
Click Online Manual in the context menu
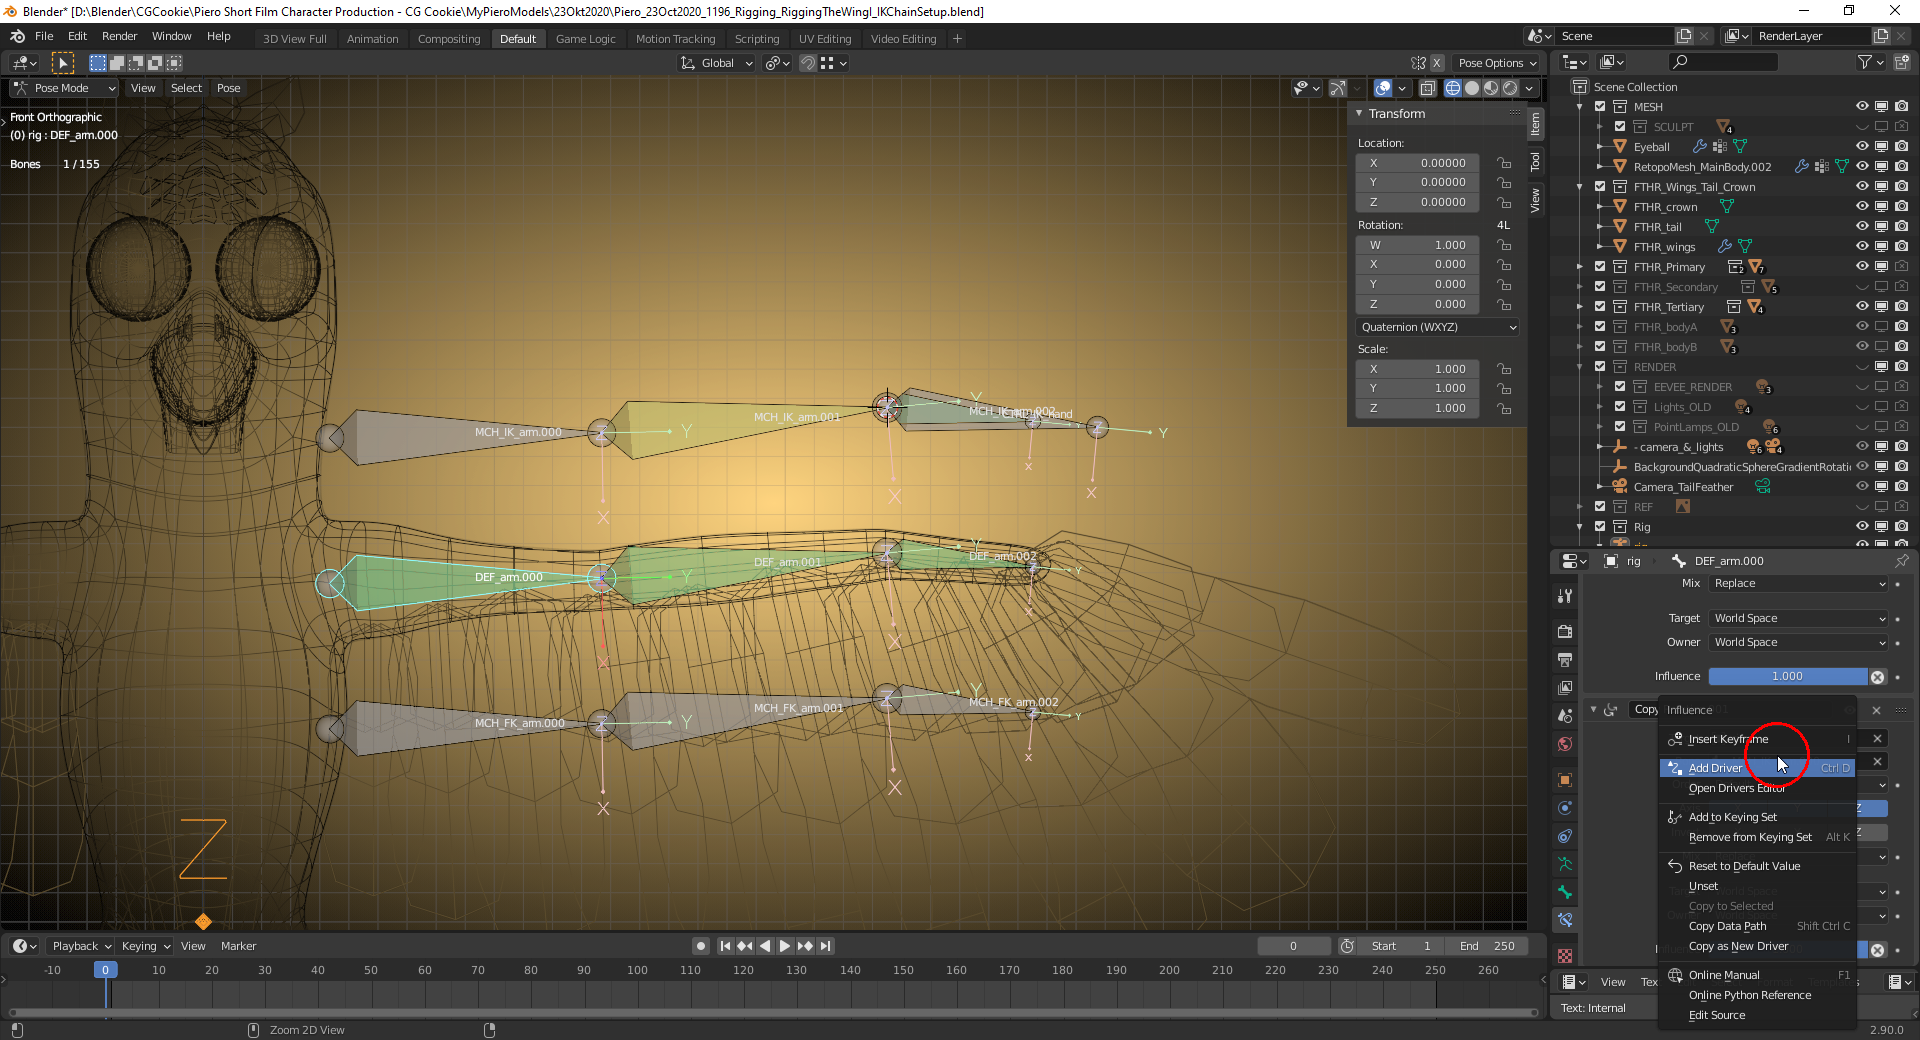coord(1722,975)
